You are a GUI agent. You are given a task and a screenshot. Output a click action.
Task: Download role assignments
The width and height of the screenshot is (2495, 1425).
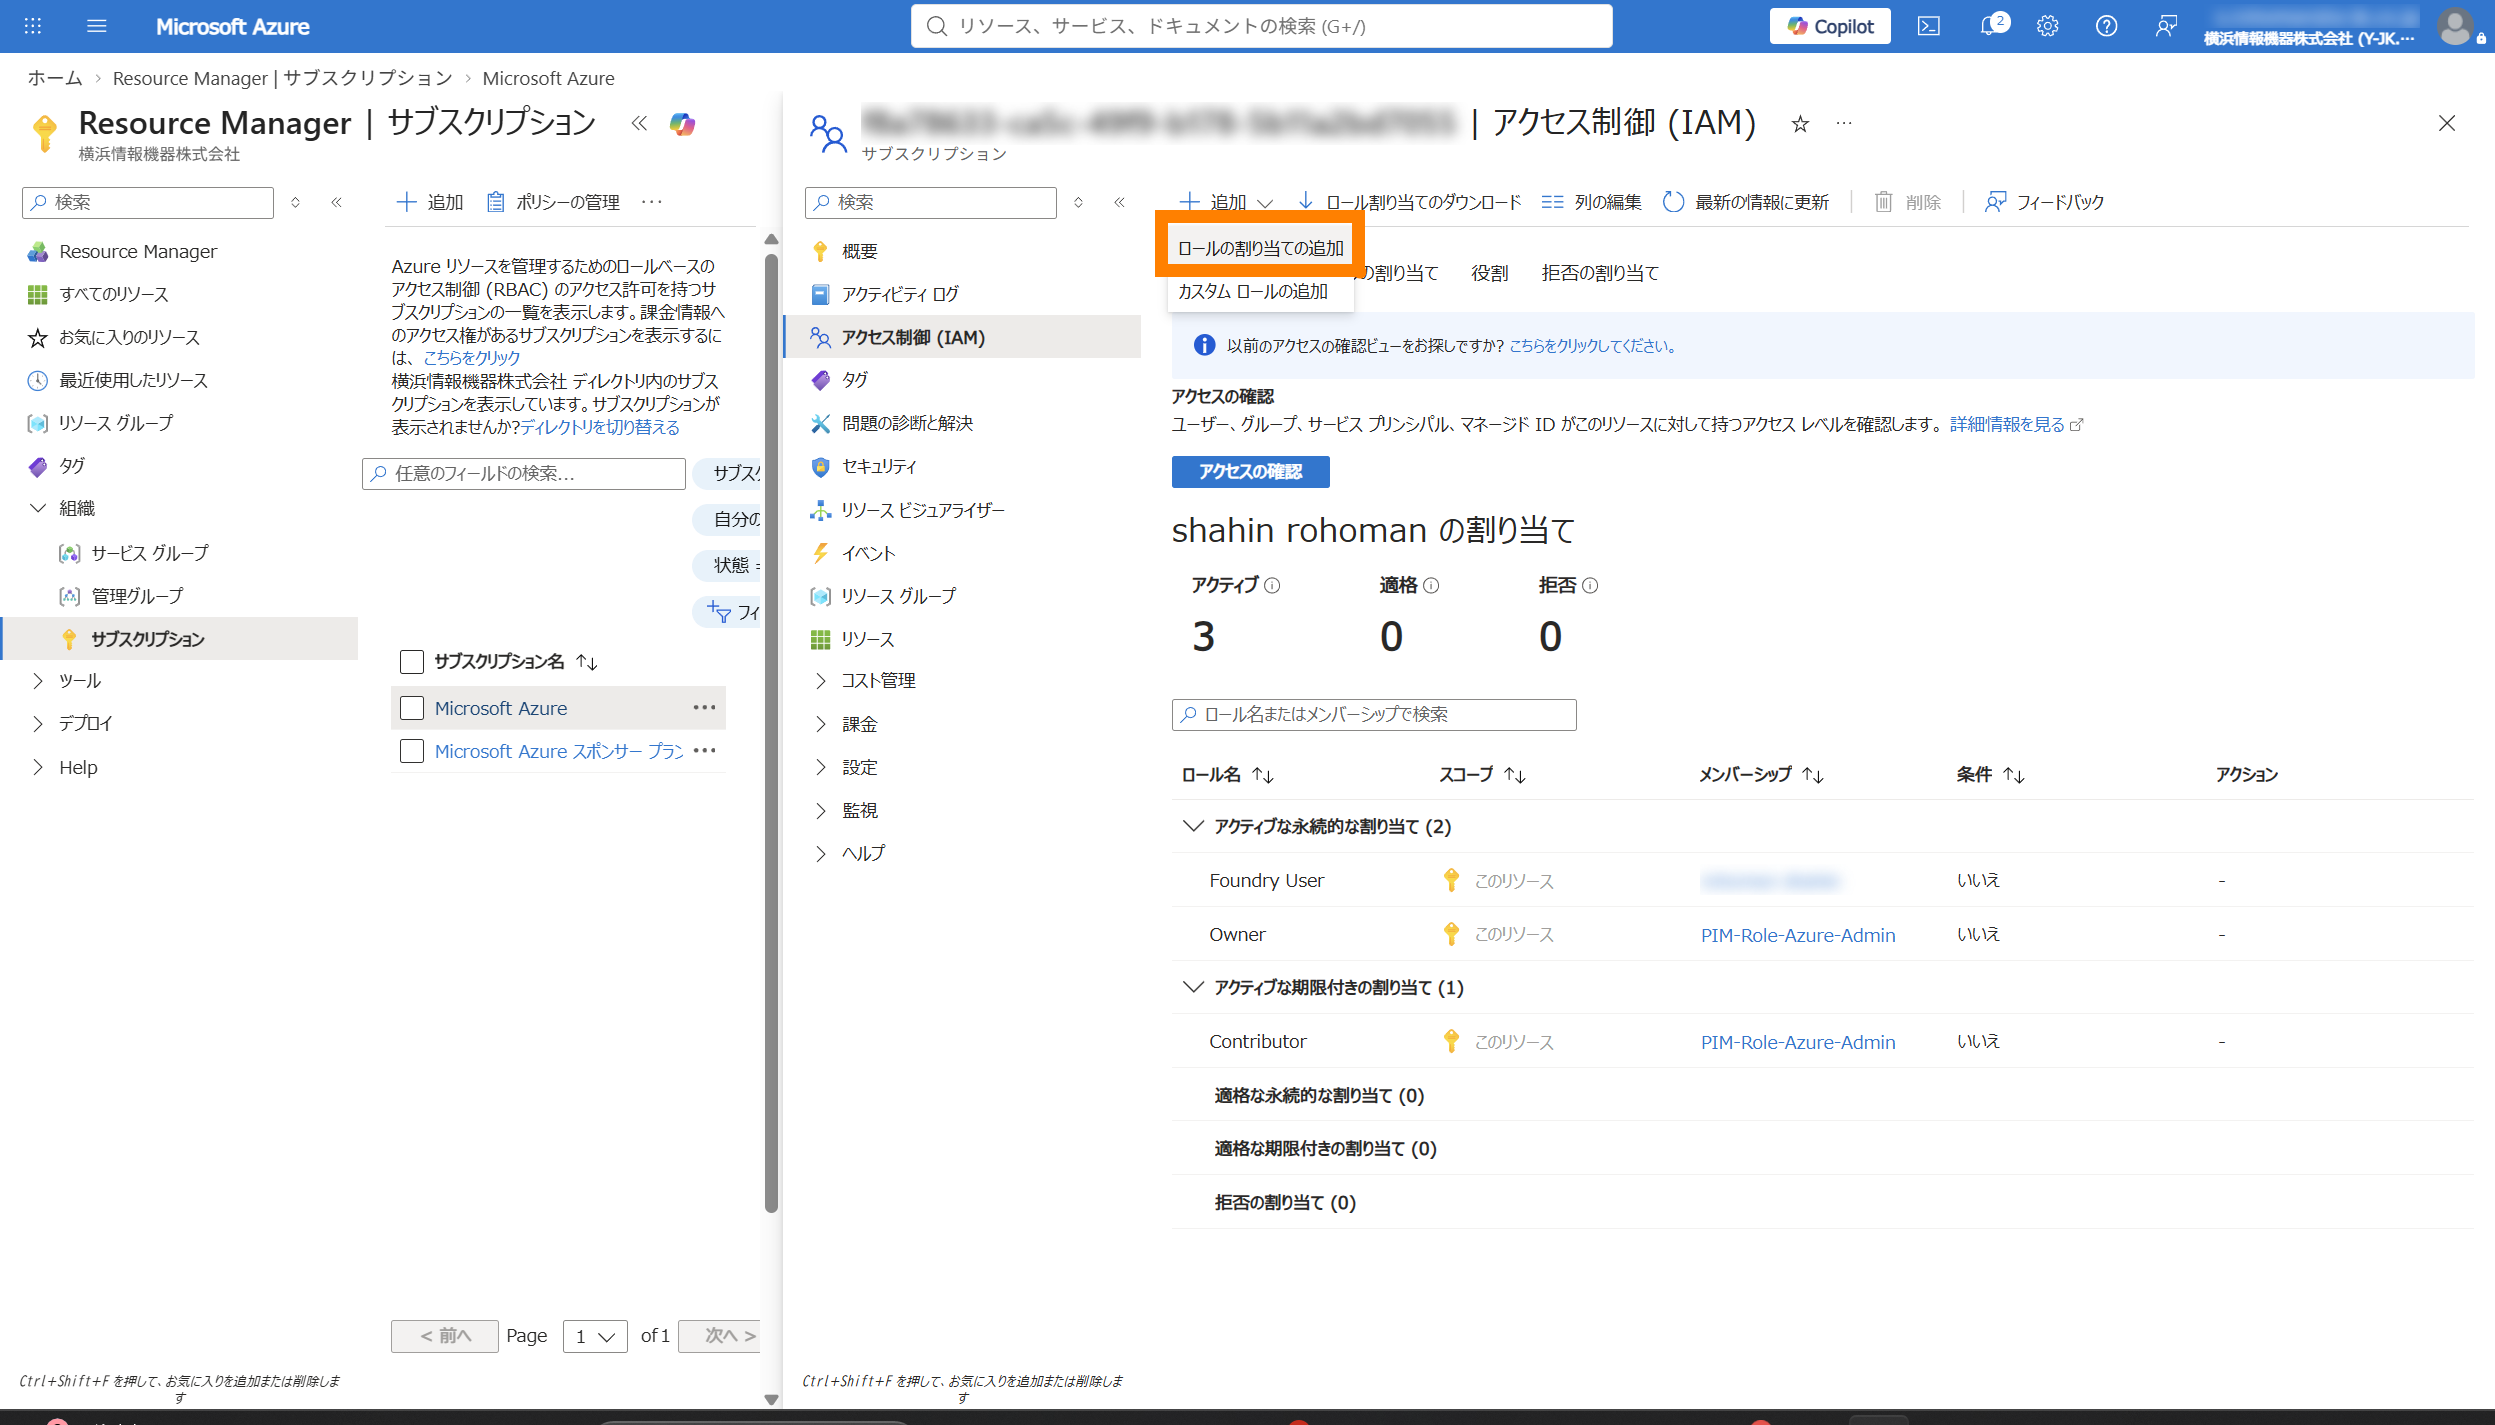click(1409, 202)
